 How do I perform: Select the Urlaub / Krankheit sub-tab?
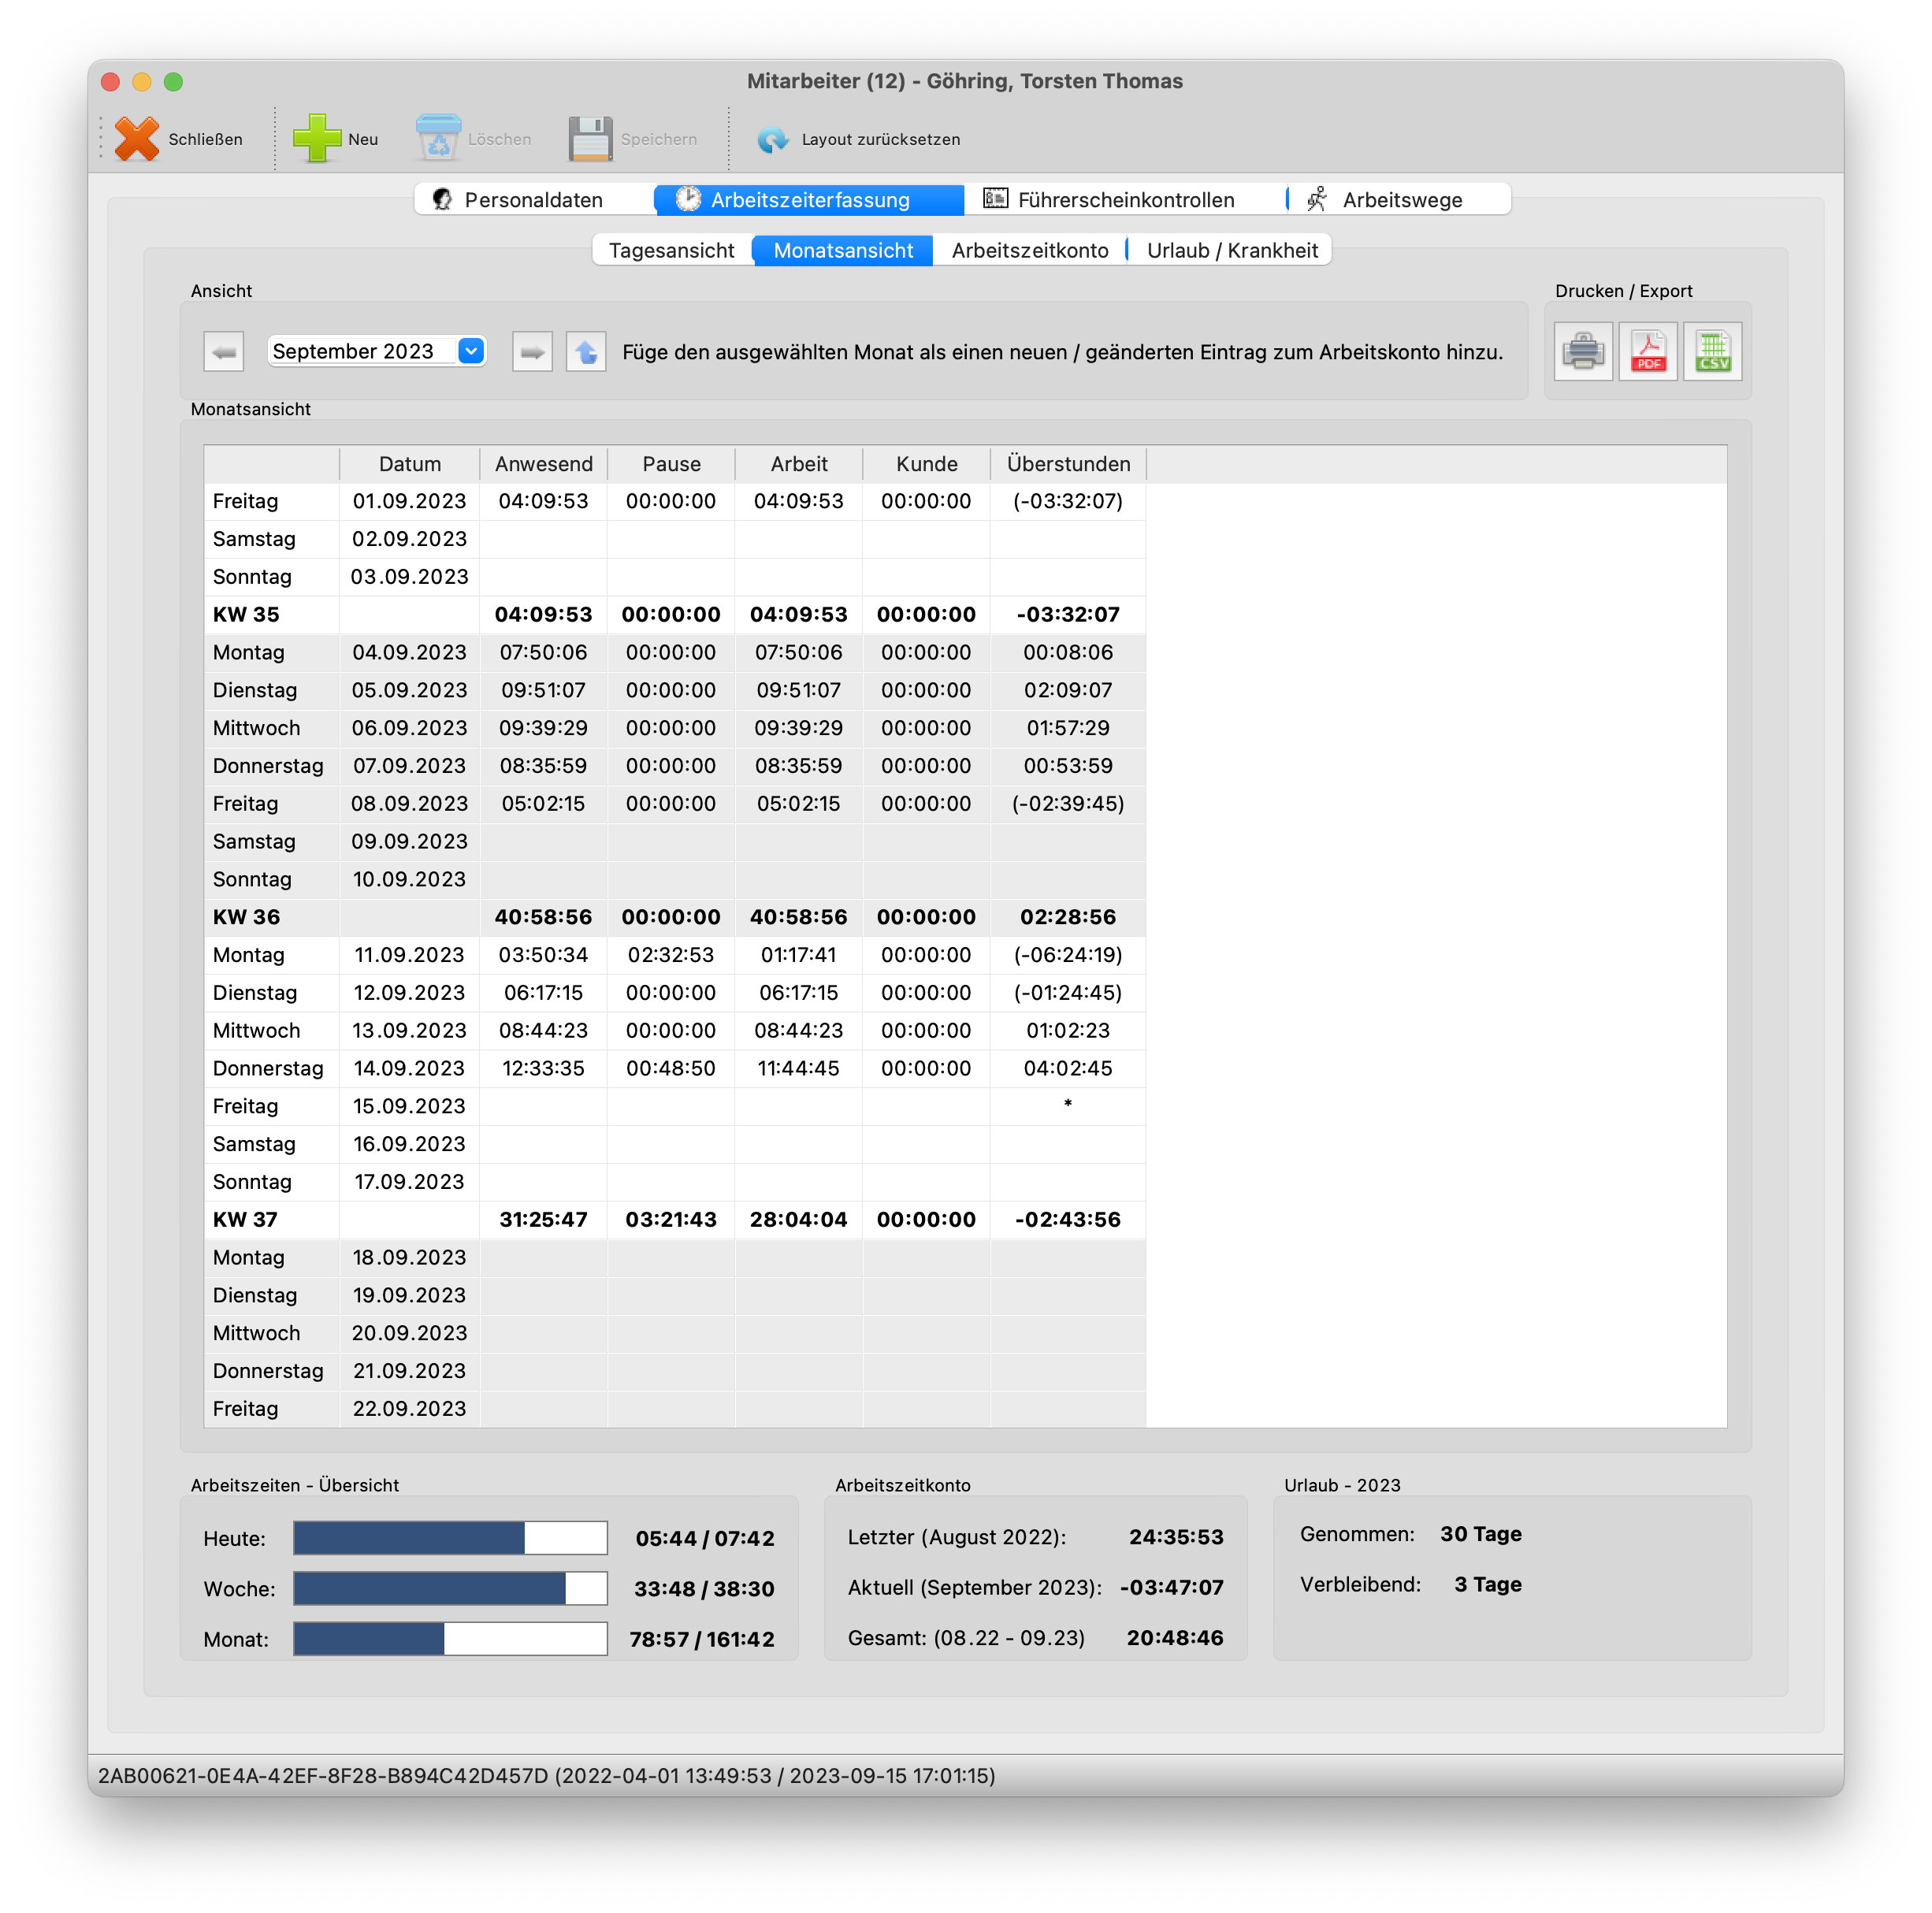(x=1231, y=251)
